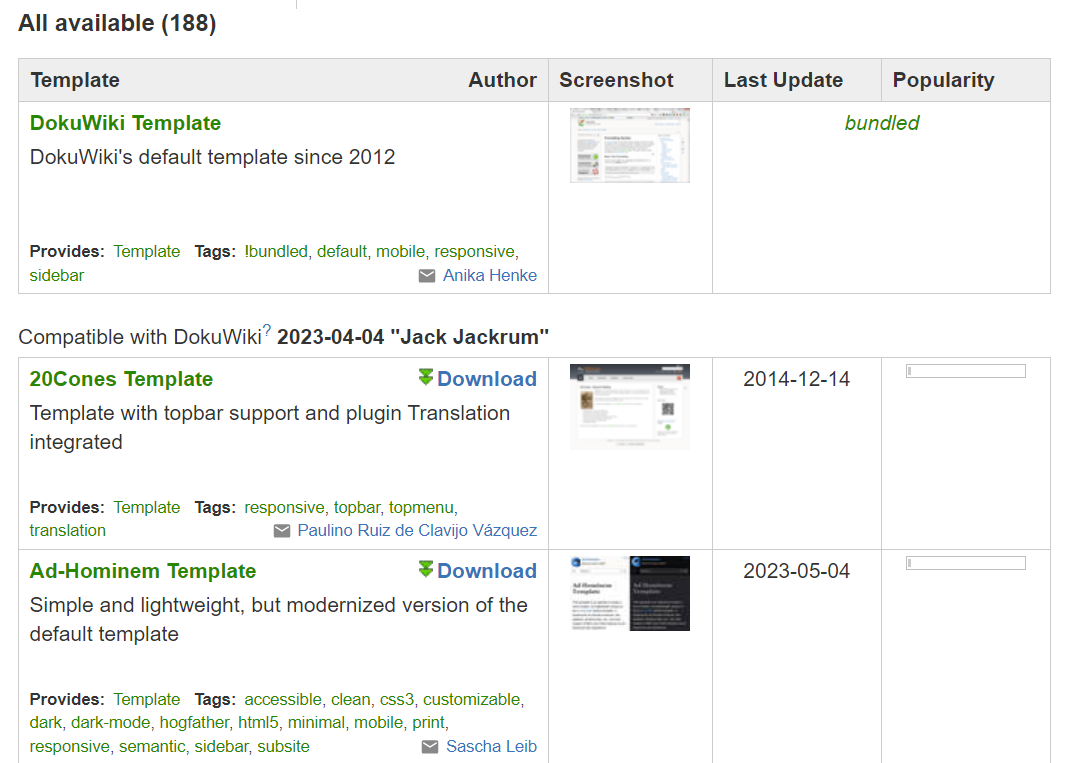Click the Template provides link for 20Cones Template
This screenshot has height=763, width=1073.
click(146, 508)
